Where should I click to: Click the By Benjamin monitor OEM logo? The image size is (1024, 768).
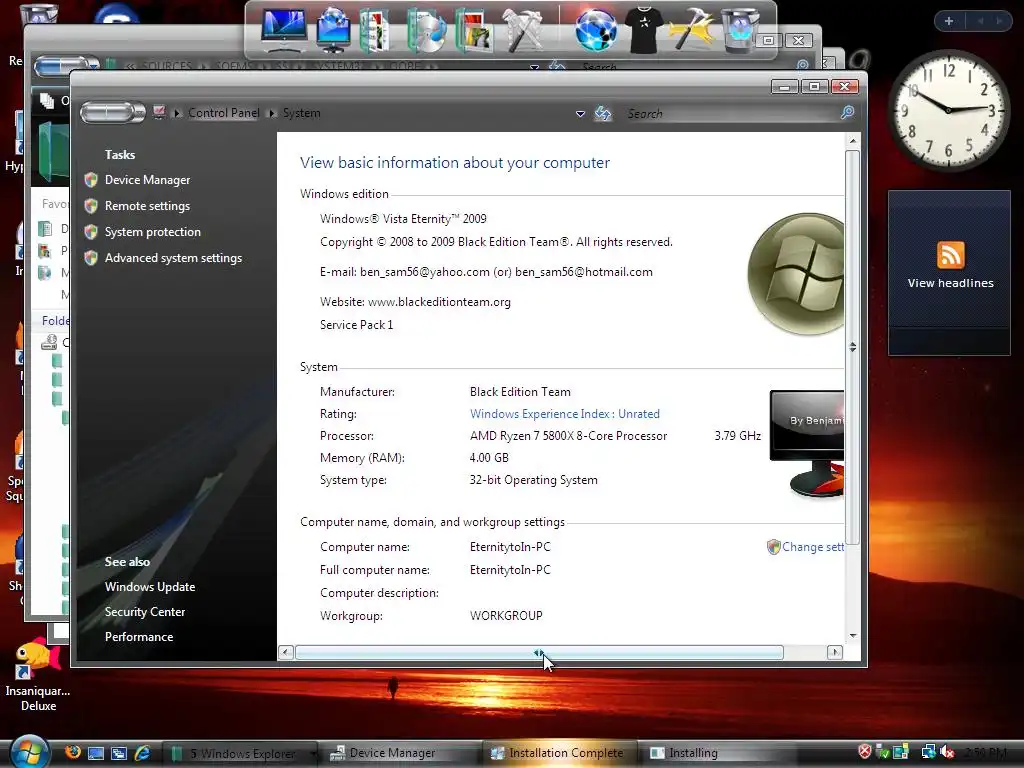(807, 444)
